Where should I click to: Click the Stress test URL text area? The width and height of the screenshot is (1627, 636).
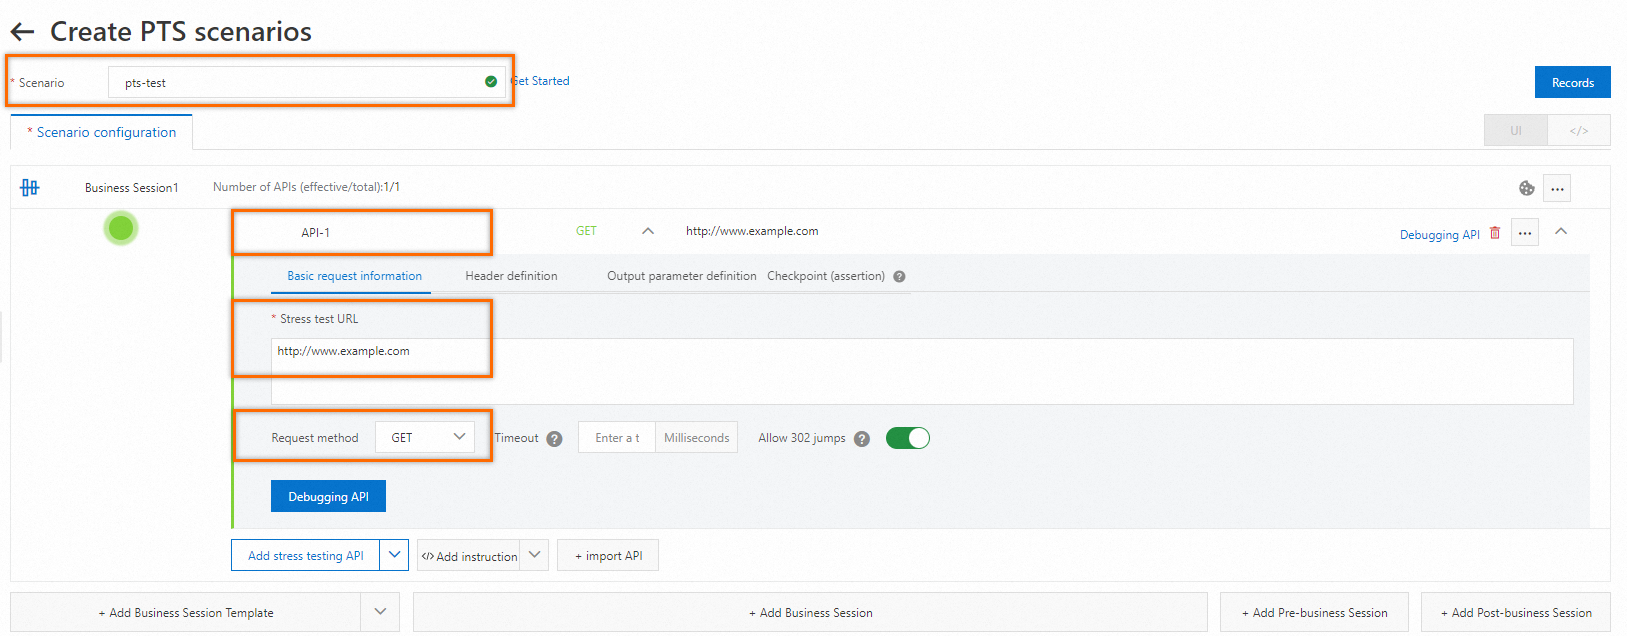point(922,371)
